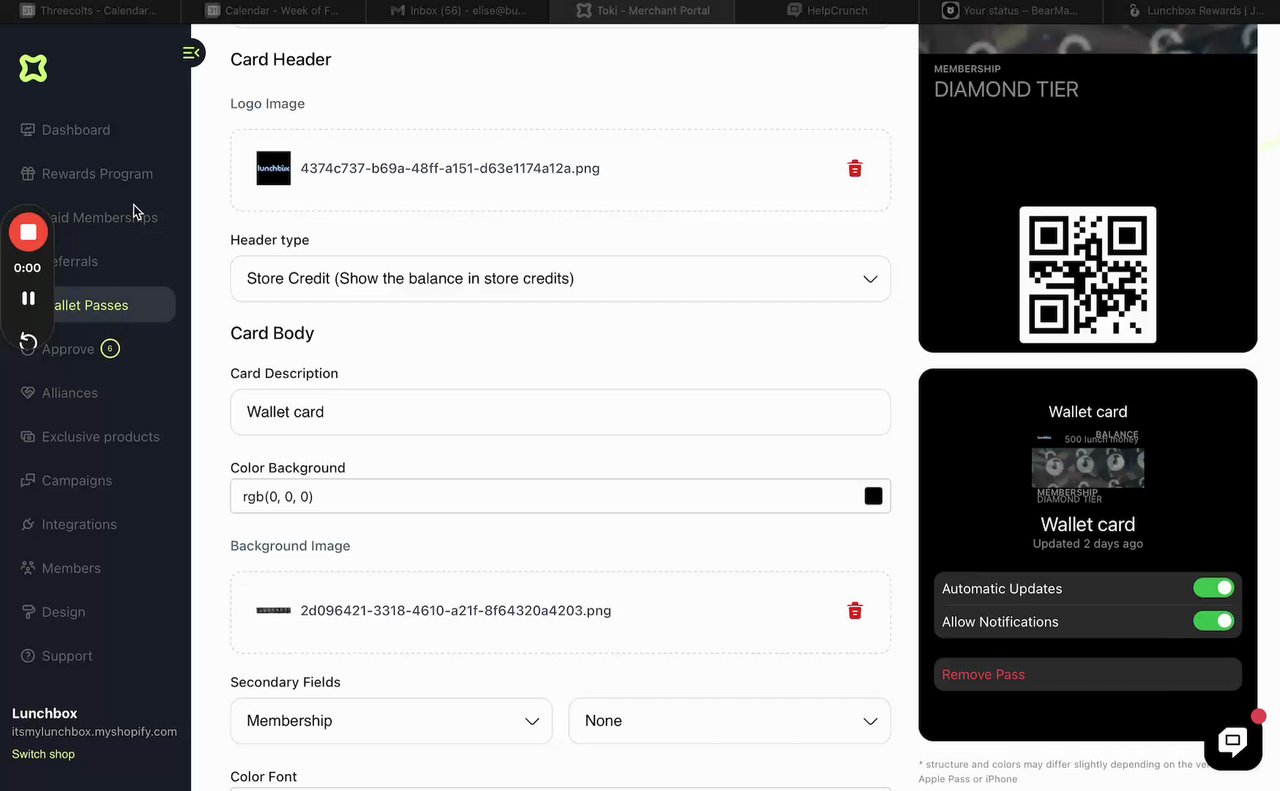Image resolution: width=1280 pixels, height=791 pixels.
Task: Switch to Your status BearMa... tab
Action: pyautogui.click(x=1010, y=11)
